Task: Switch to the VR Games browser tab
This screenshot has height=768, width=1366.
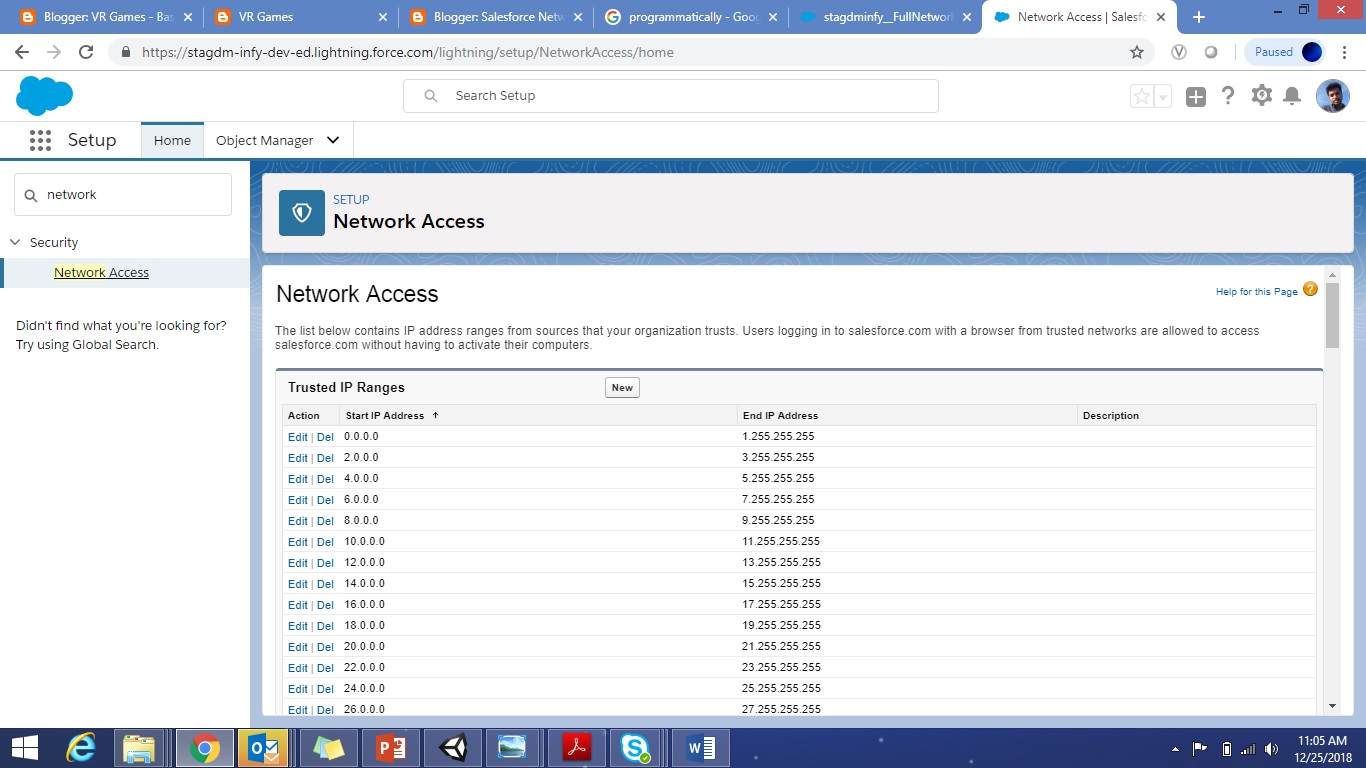Action: (290, 16)
